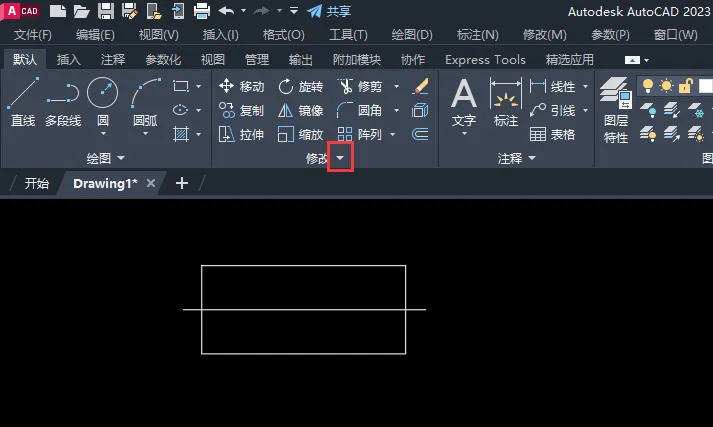
Task: Click the Scale (缩放) tool
Action: pyautogui.click(x=301, y=134)
